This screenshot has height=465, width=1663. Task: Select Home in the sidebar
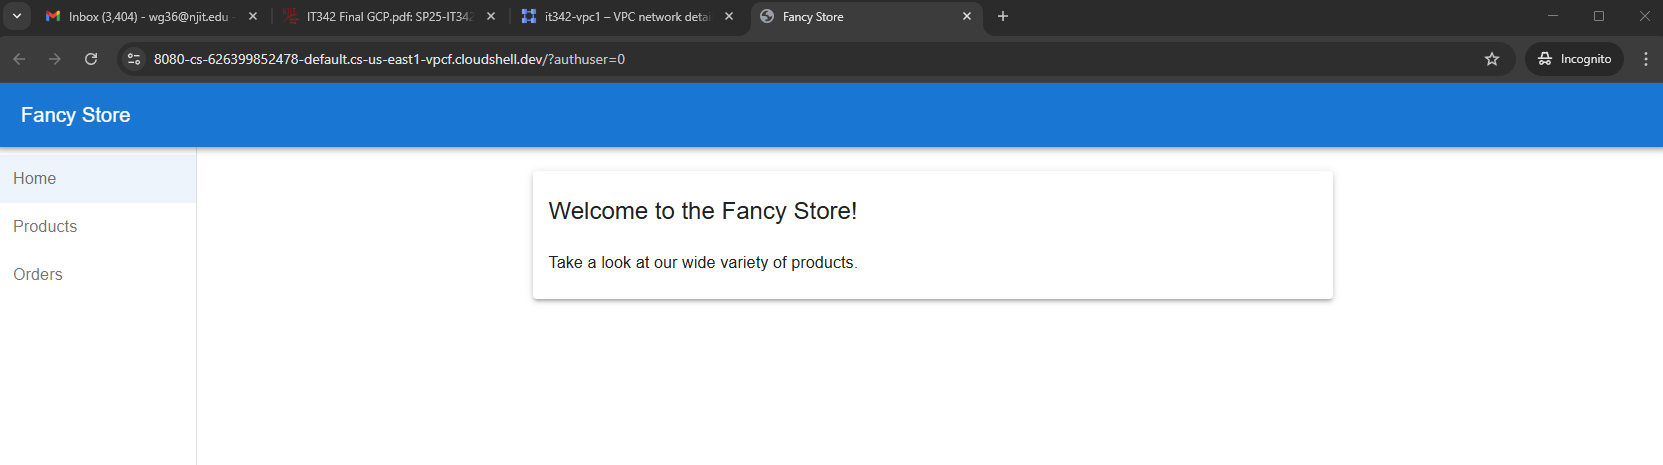click(35, 178)
